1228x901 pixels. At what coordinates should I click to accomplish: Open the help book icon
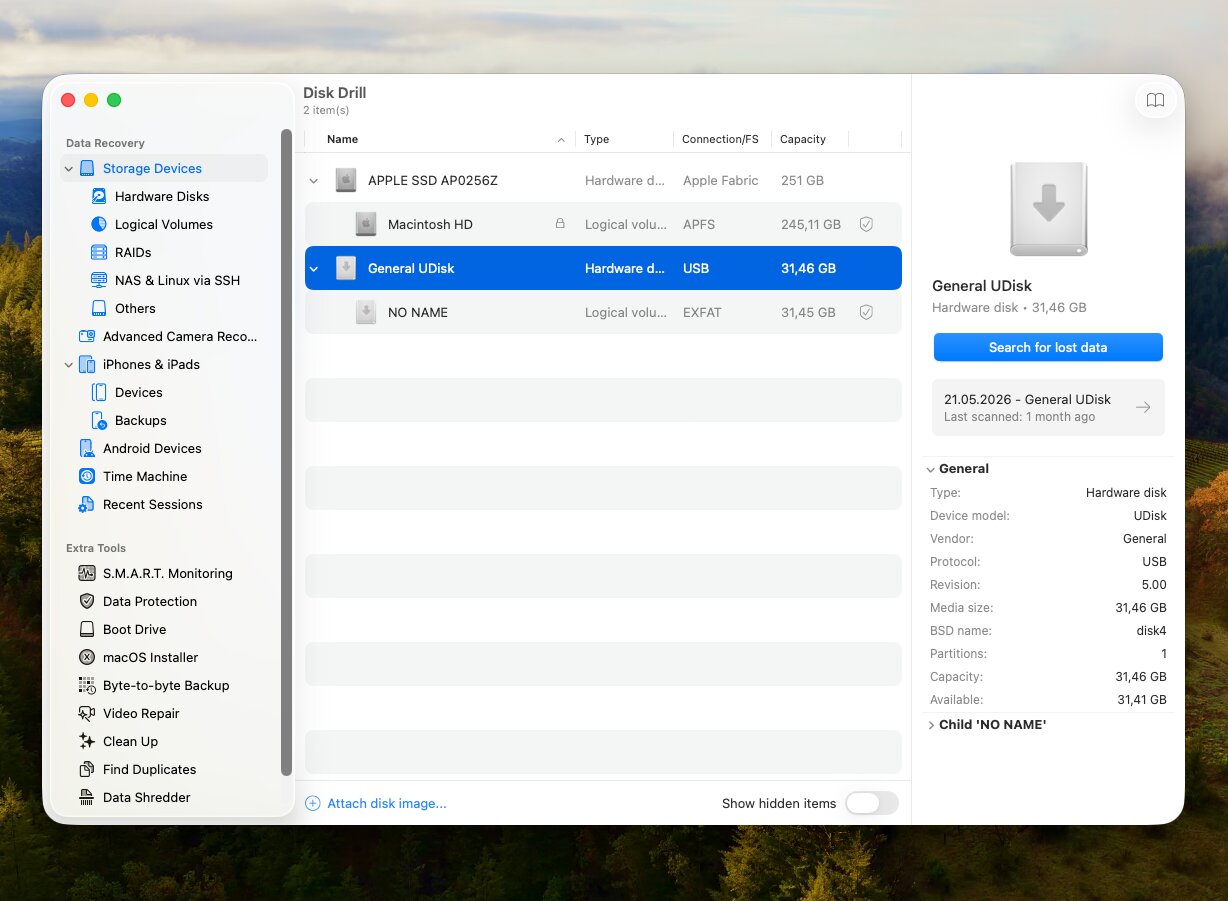1155,100
